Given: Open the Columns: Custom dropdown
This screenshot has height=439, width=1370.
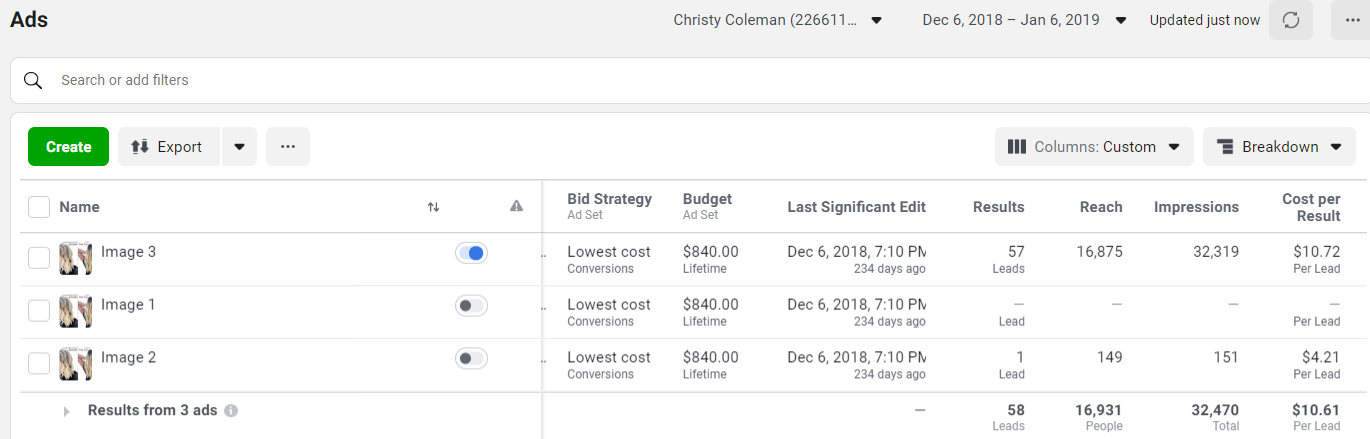Looking at the screenshot, I should [1094, 147].
